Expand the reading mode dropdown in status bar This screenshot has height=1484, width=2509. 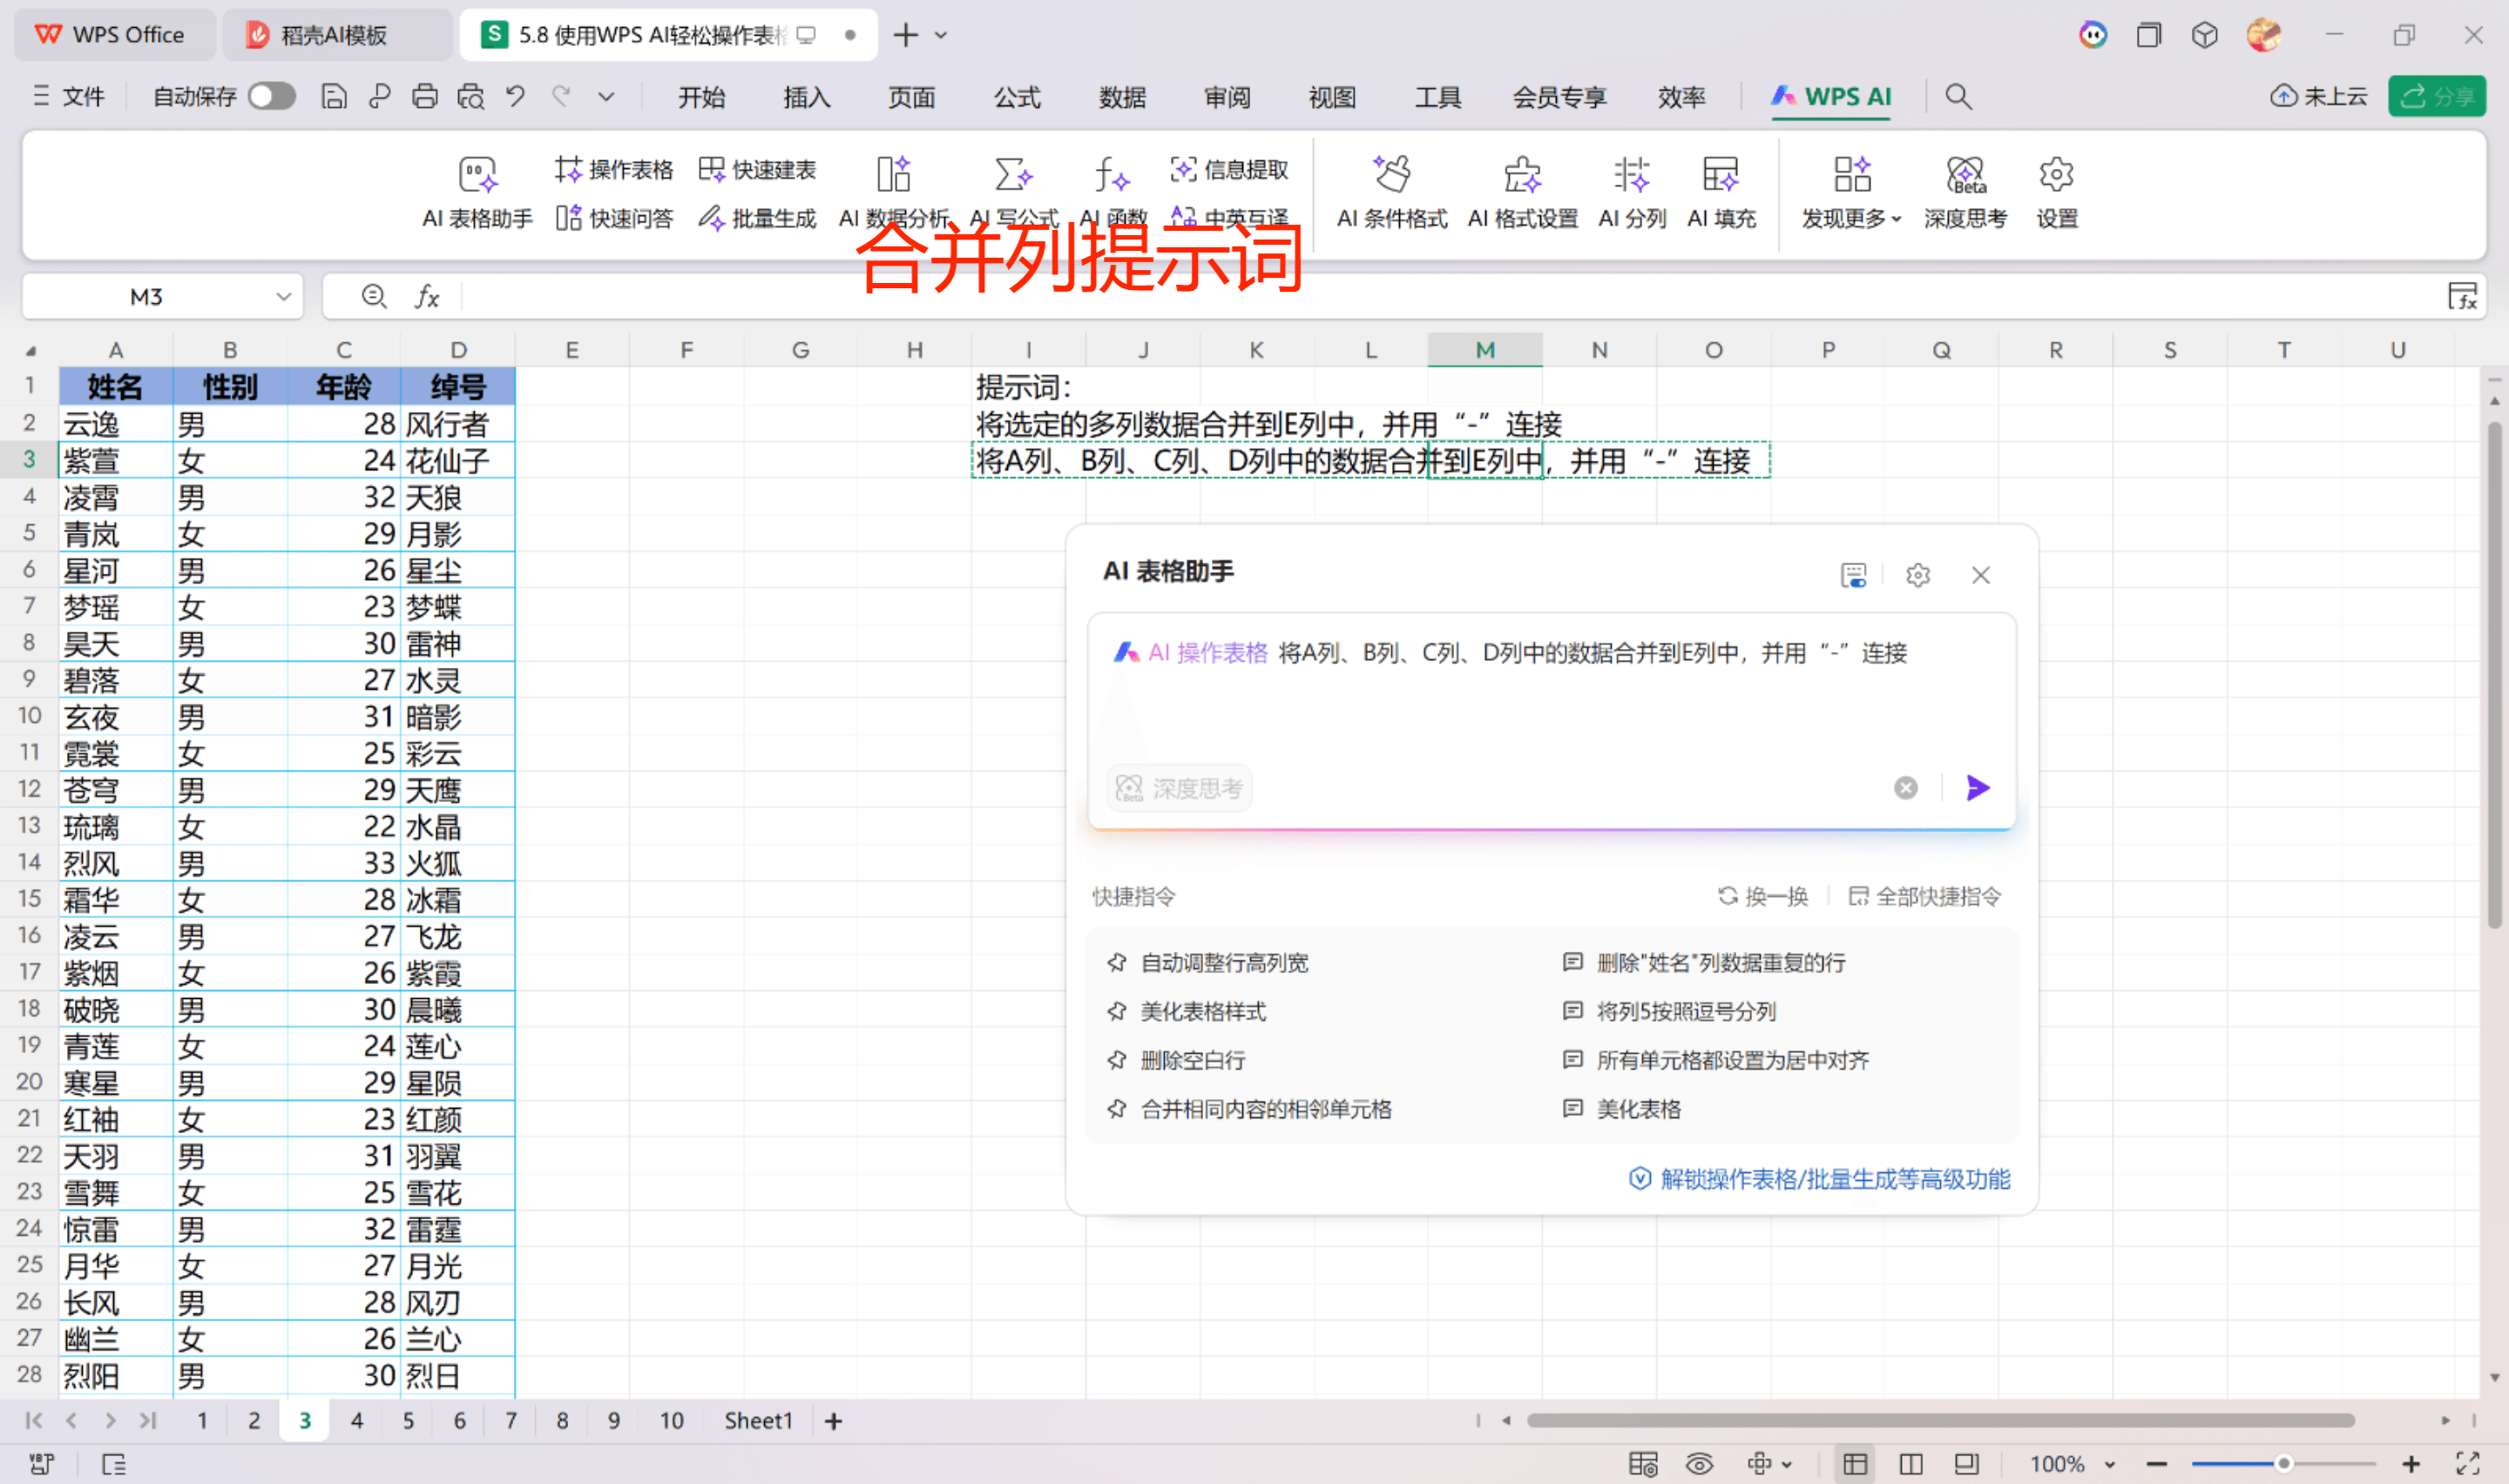pos(1786,1464)
